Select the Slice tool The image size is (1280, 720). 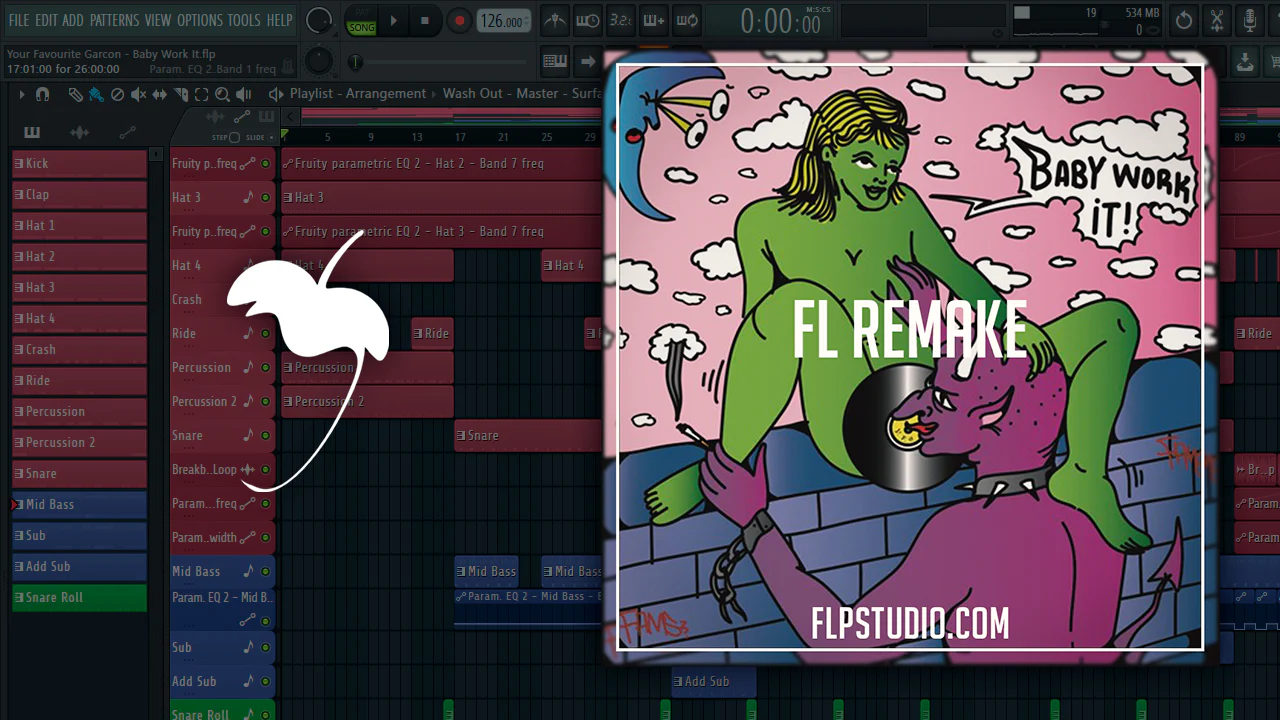[181, 94]
